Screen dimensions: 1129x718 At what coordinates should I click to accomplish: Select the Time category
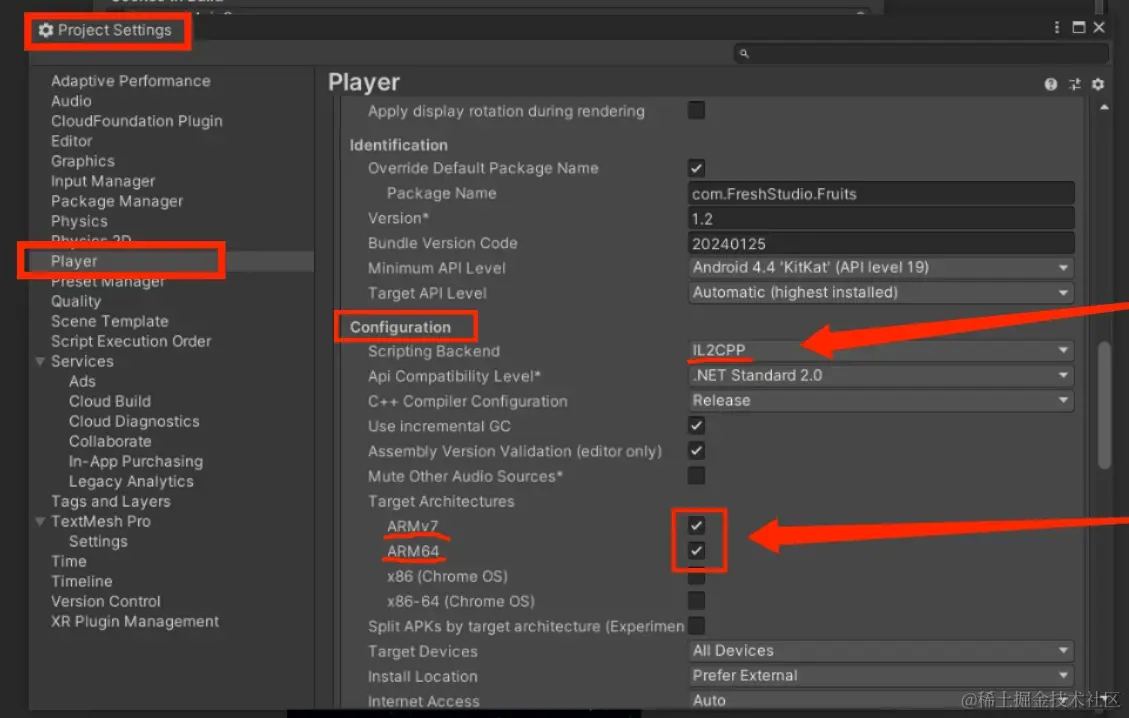click(68, 562)
